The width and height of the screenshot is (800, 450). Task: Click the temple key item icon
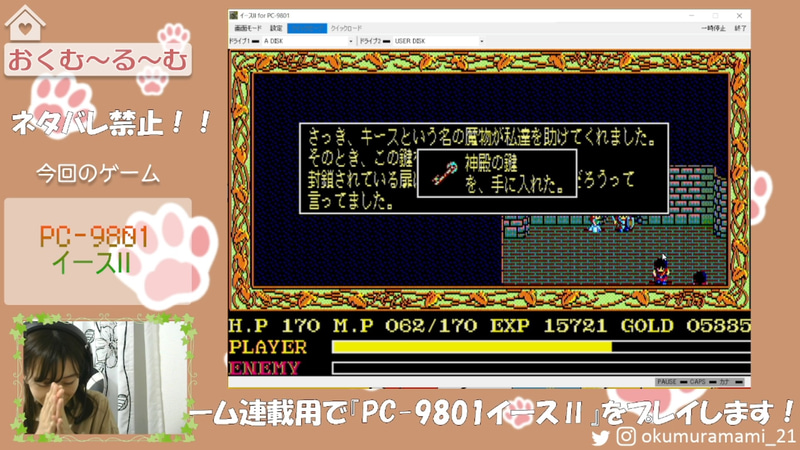tap(444, 173)
